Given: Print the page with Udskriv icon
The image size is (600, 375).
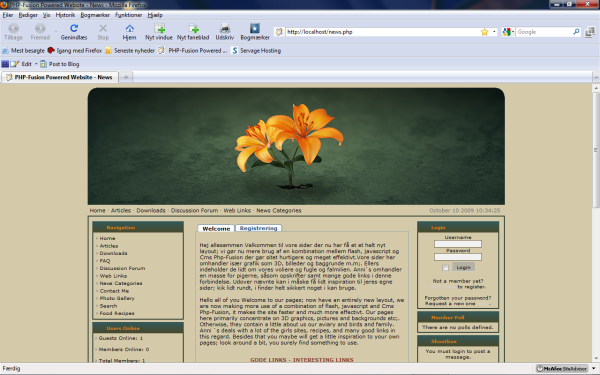Looking at the screenshot, I should [225, 28].
